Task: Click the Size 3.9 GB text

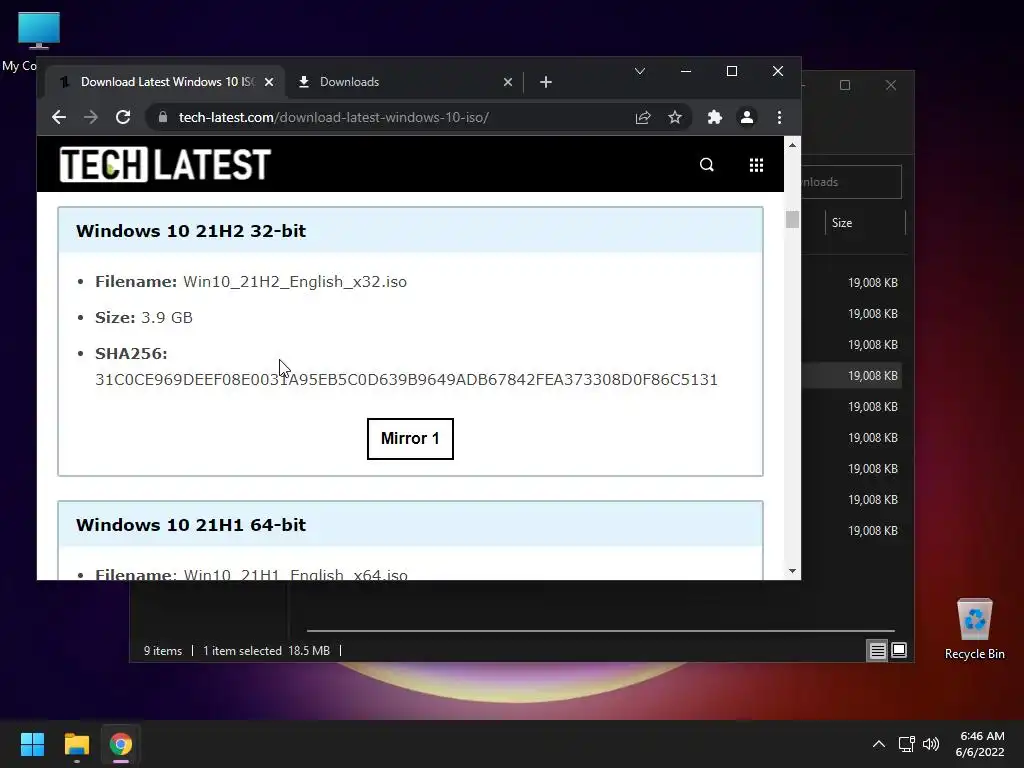Action: pos(144,317)
